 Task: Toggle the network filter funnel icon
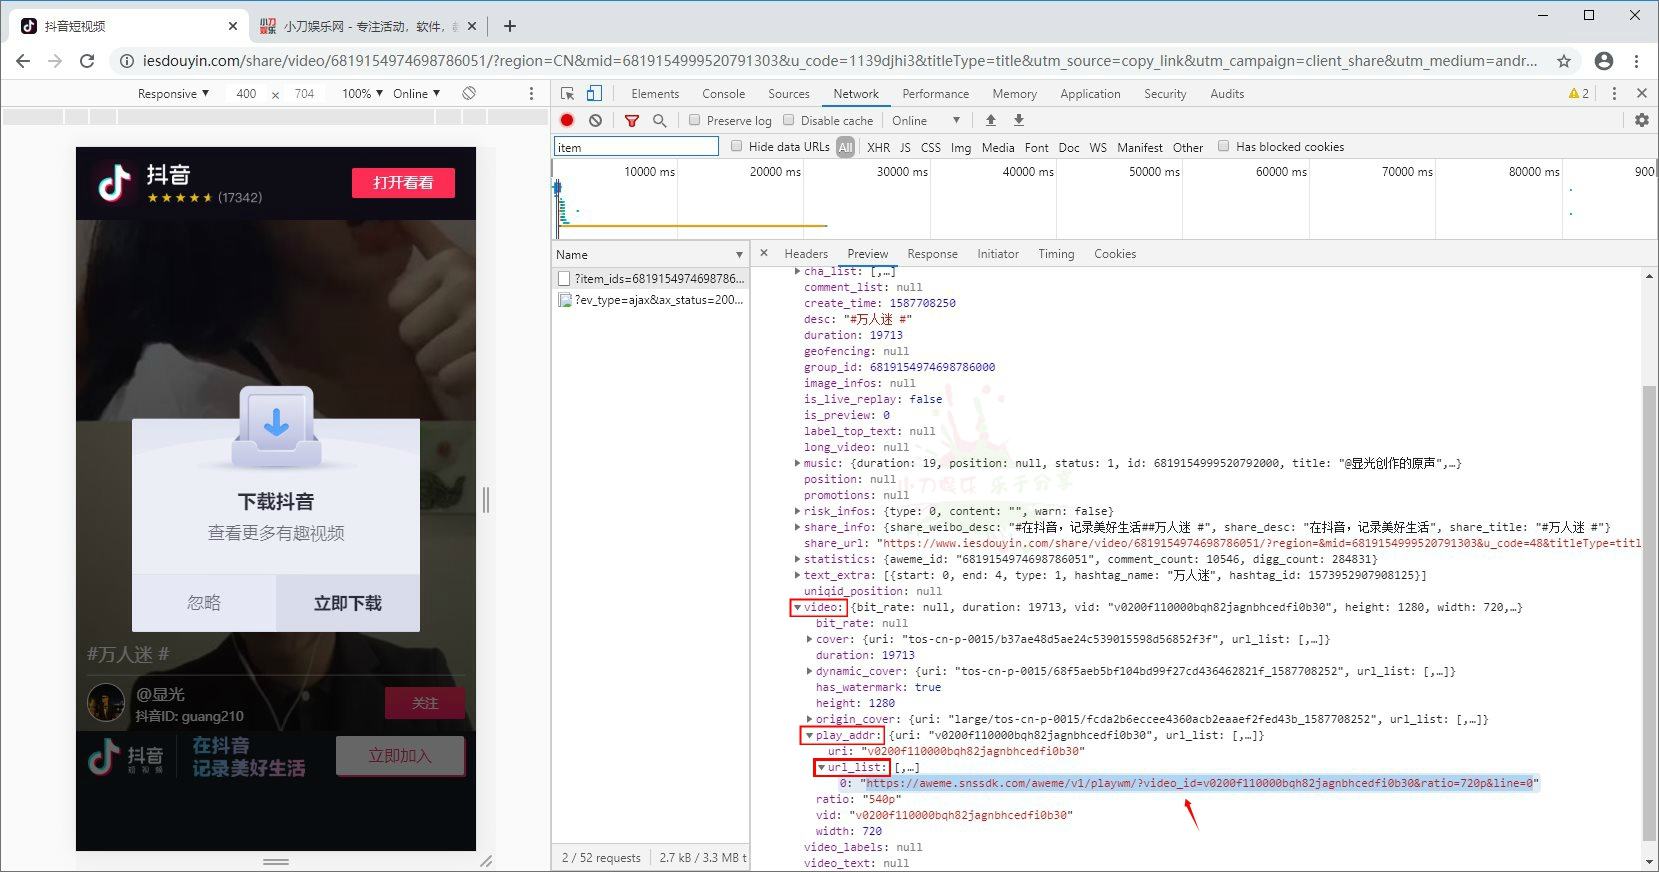click(x=631, y=120)
